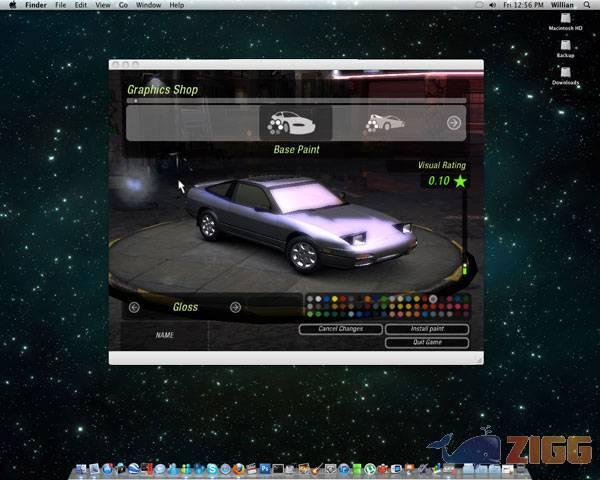Image resolution: width=600 pixels, height=480 pixels.
Task: Click the clock showing Fri 12:56 PM
Action: [x=523, y=5]
